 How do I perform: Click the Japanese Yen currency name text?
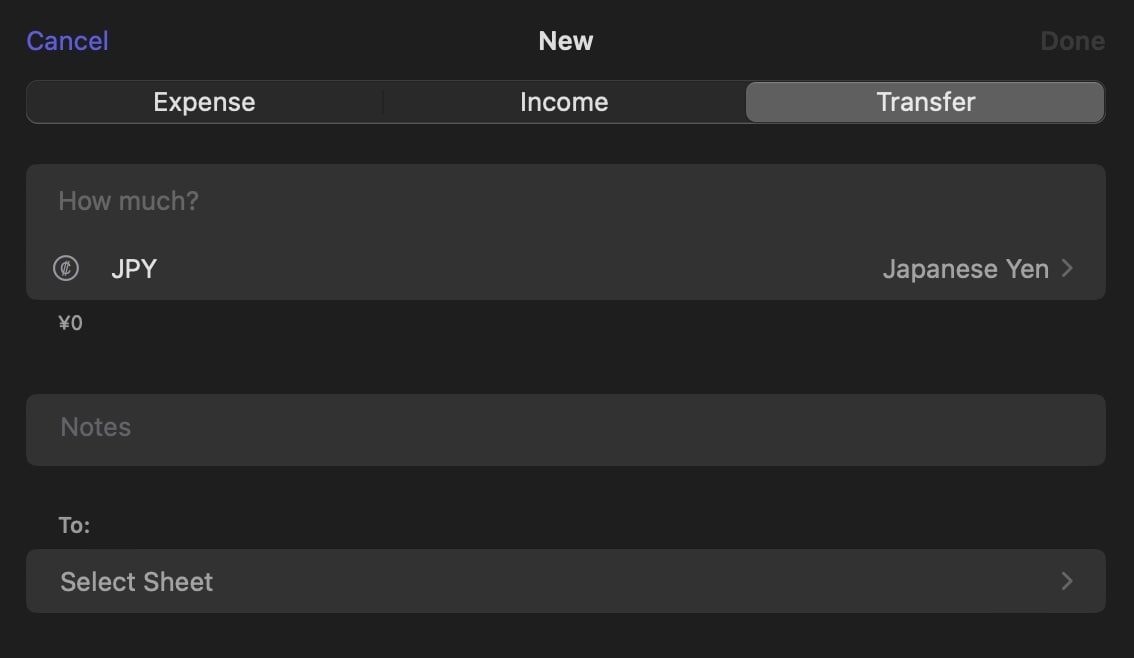[x=965, y=269]
